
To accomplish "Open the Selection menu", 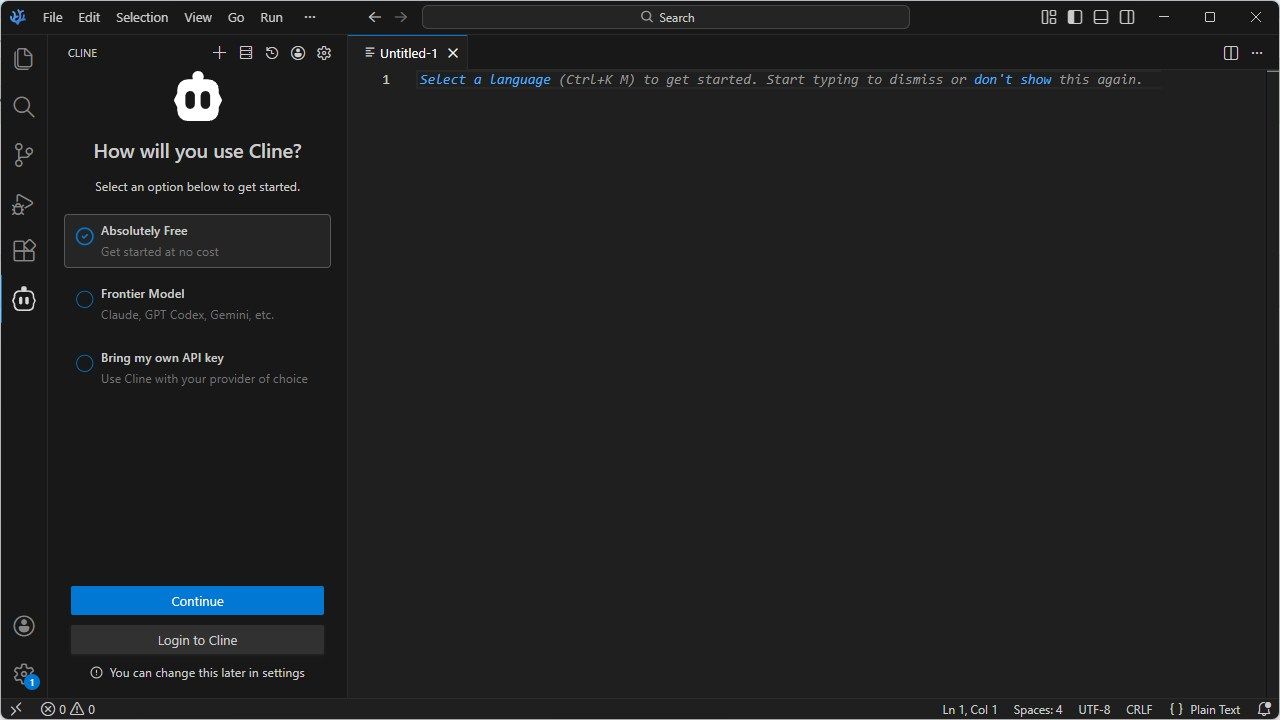I will [142, 17].
